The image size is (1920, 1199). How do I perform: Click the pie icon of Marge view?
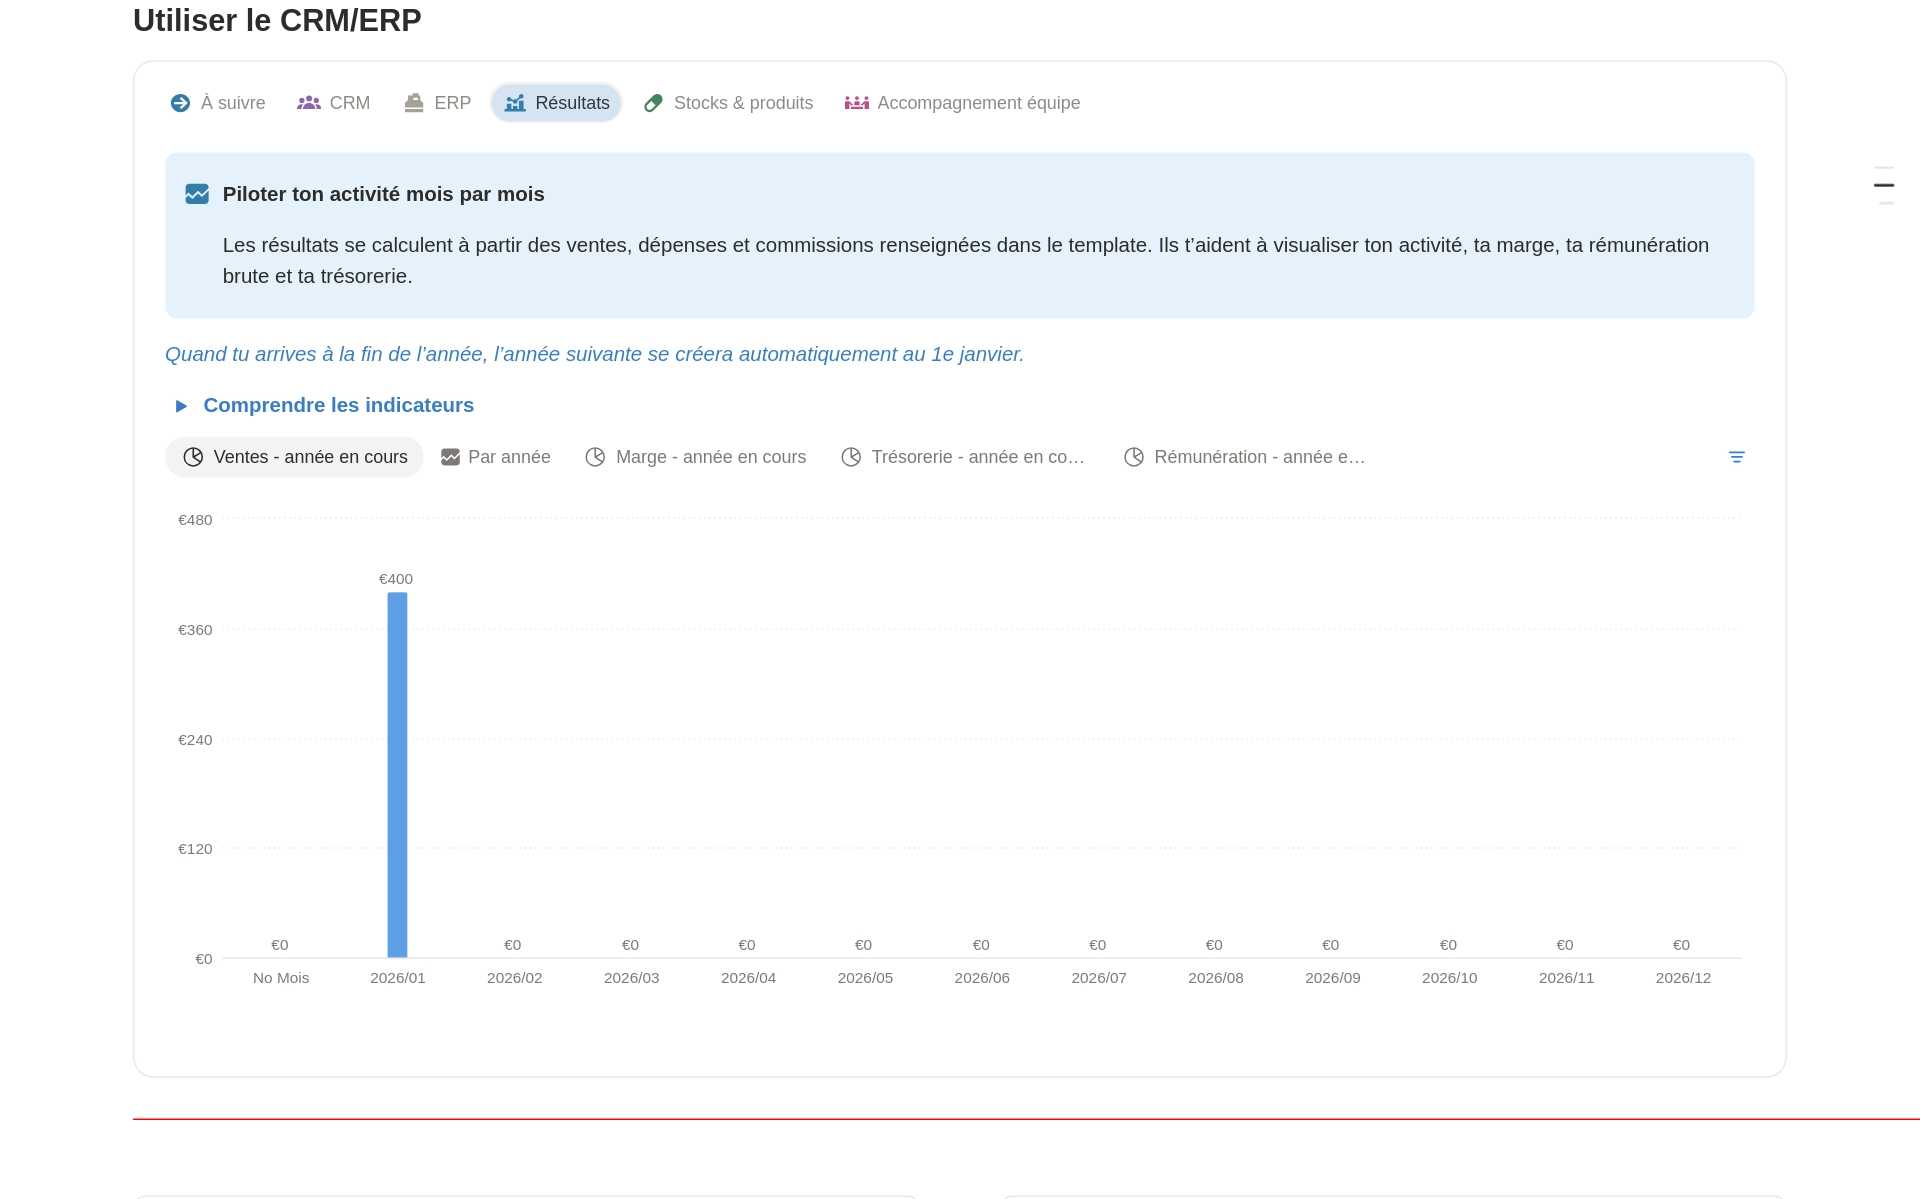595,457
